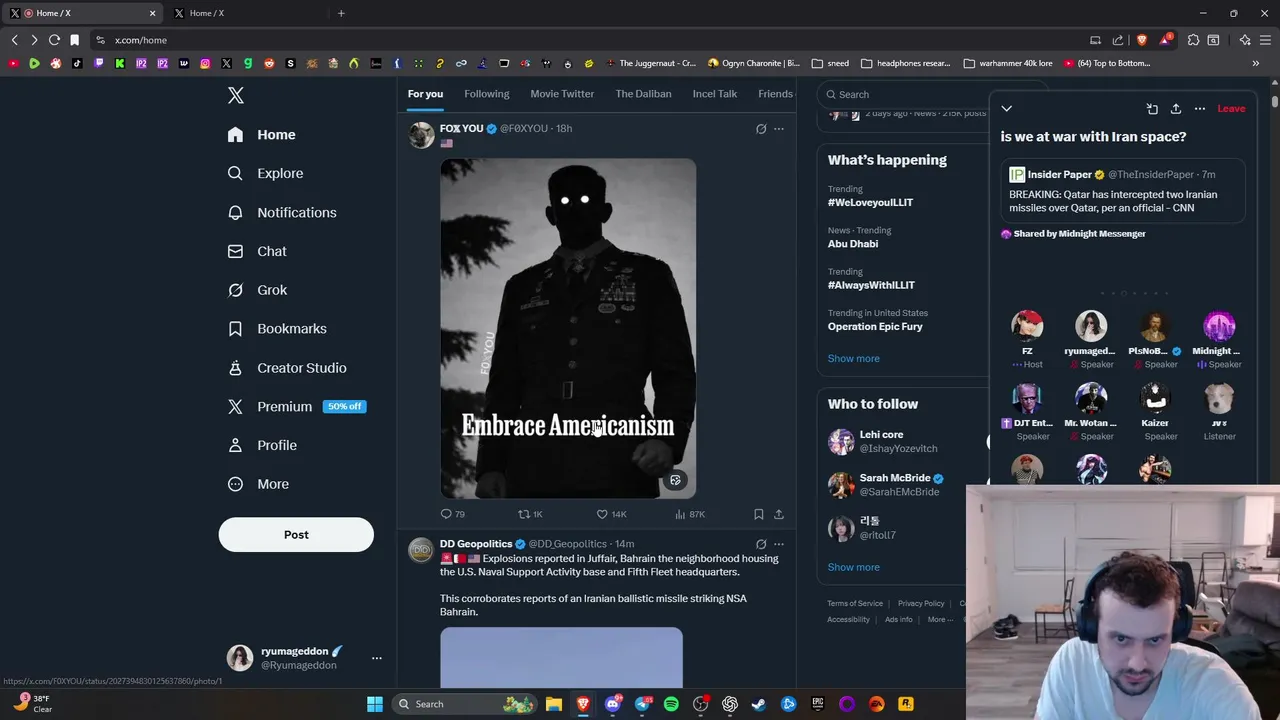The height and width of the screenshot is (720, 1280).
Task: Leave the Space
Action: coord(1231,109)
